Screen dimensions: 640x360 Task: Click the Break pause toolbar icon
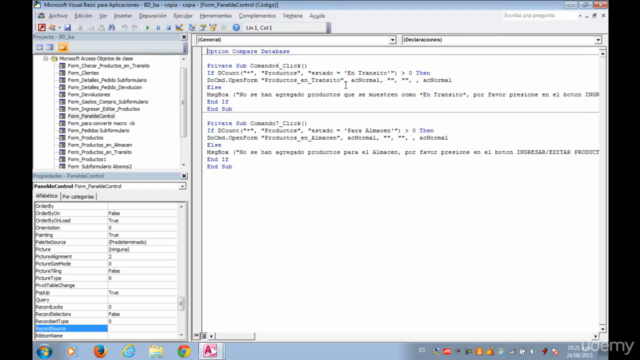tap(158, 28)
